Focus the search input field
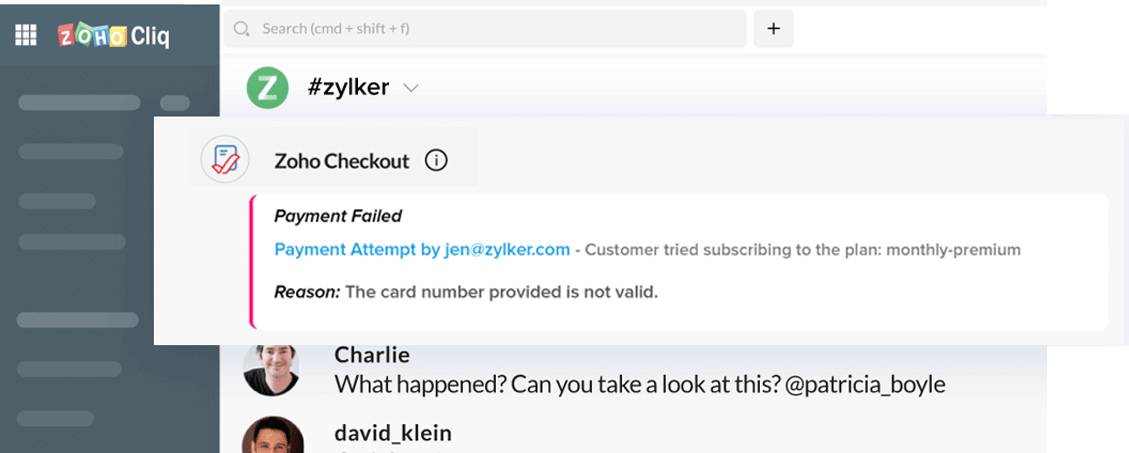The image size is (1129, 453). pos(490,29)
